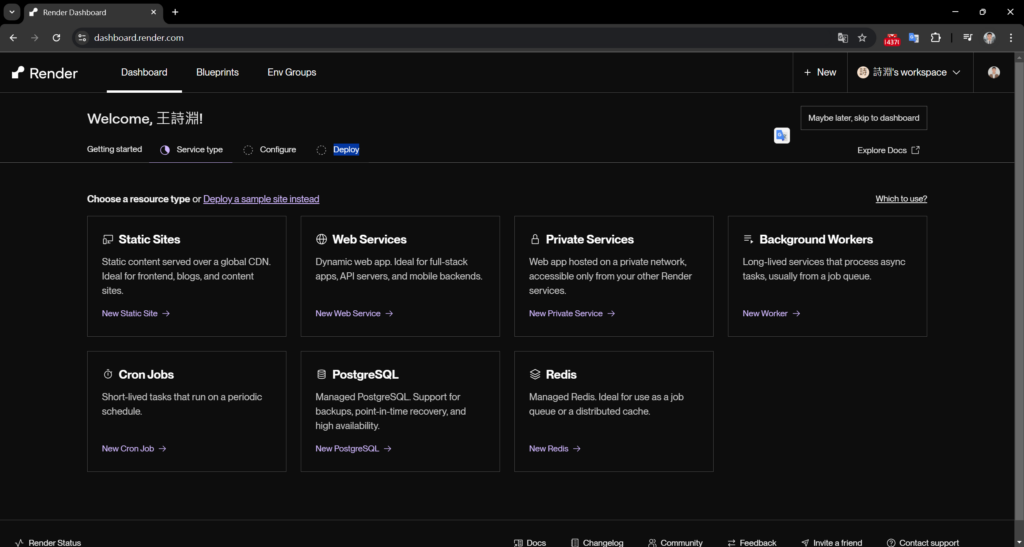The width and height of the screenshot is (1024, 547).
Task: Open the Chrome tab search dropdown
Action: click(x=12, y=12)
